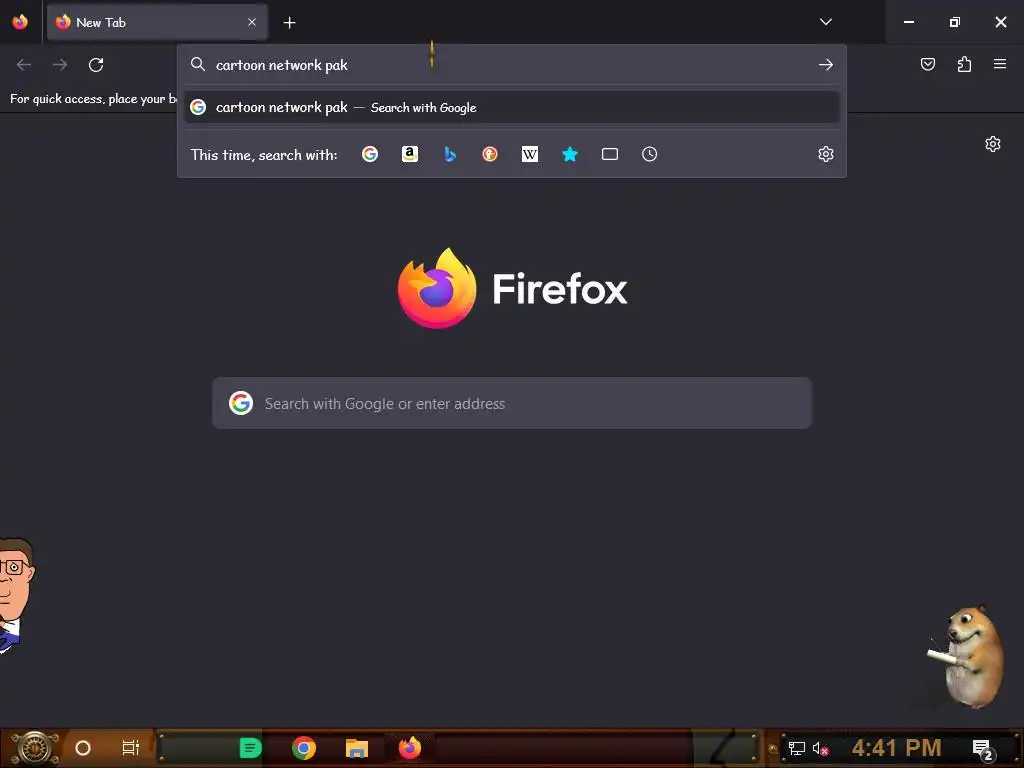Image resolution: width=1024 pixels, height=768 pixels.
Task: Click the Firefox View icon left of tabs
Action: [20, 22]
